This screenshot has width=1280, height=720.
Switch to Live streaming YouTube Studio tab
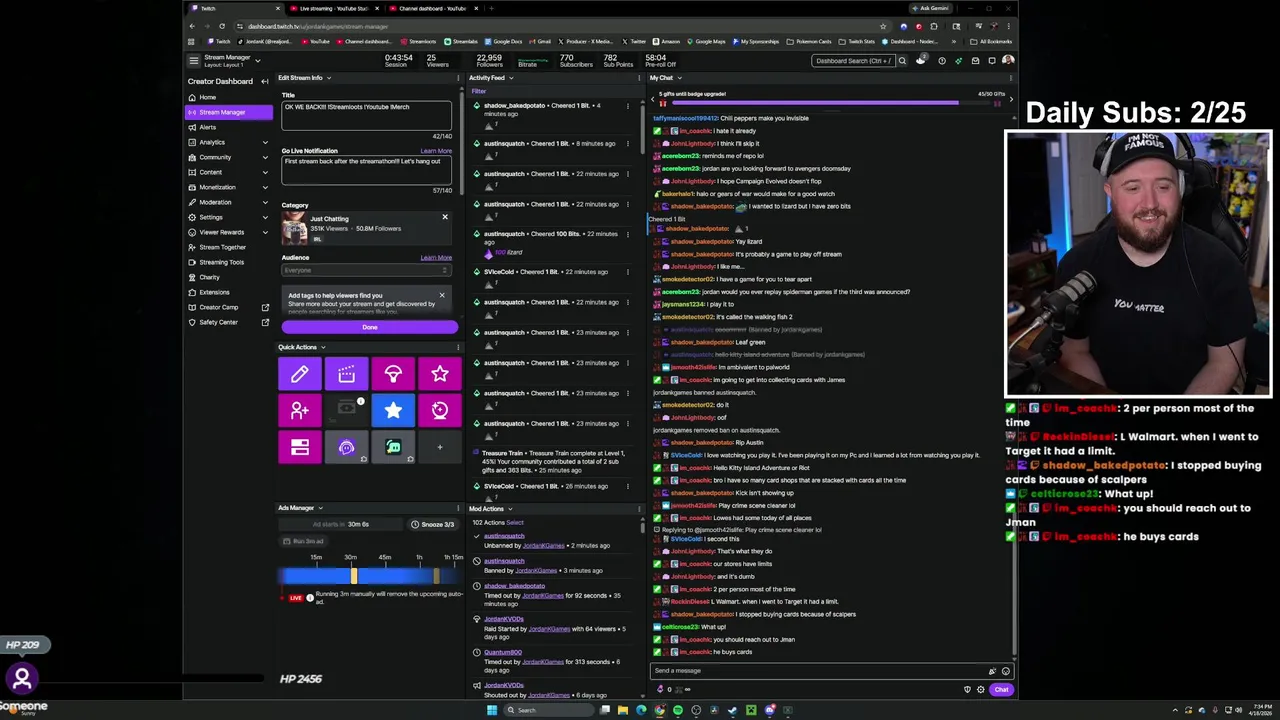click(x=334, y=8)
